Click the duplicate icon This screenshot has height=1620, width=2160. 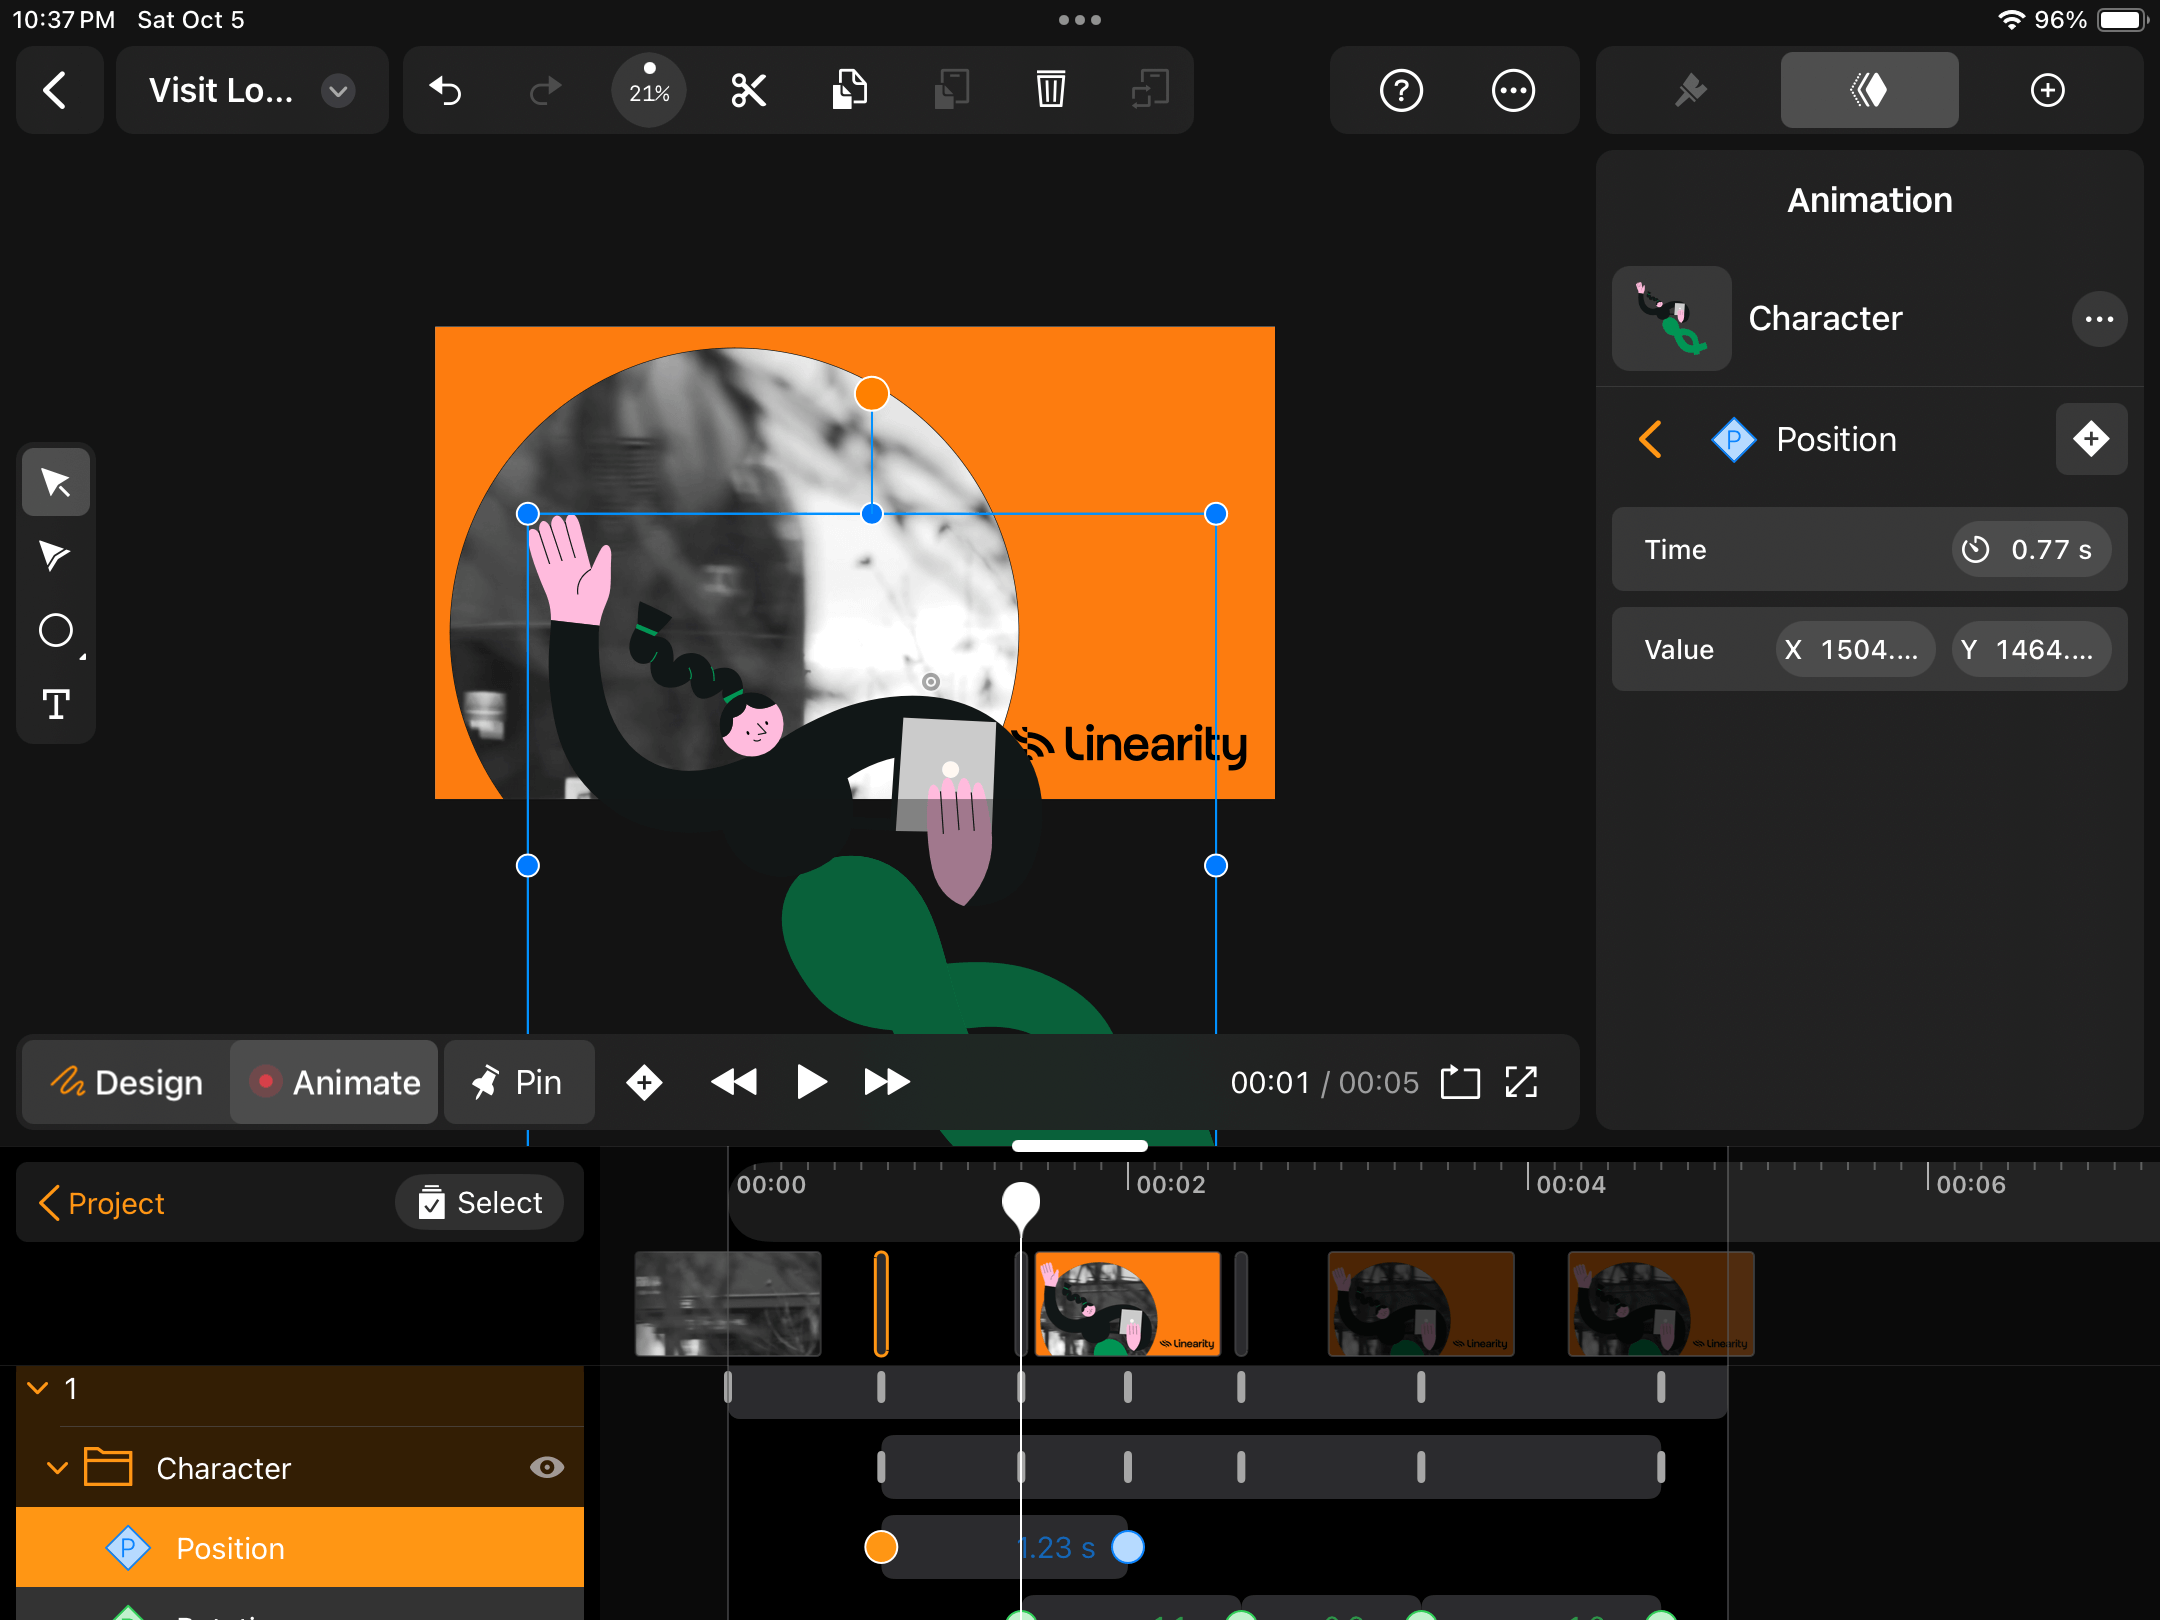pos(1150,90)
